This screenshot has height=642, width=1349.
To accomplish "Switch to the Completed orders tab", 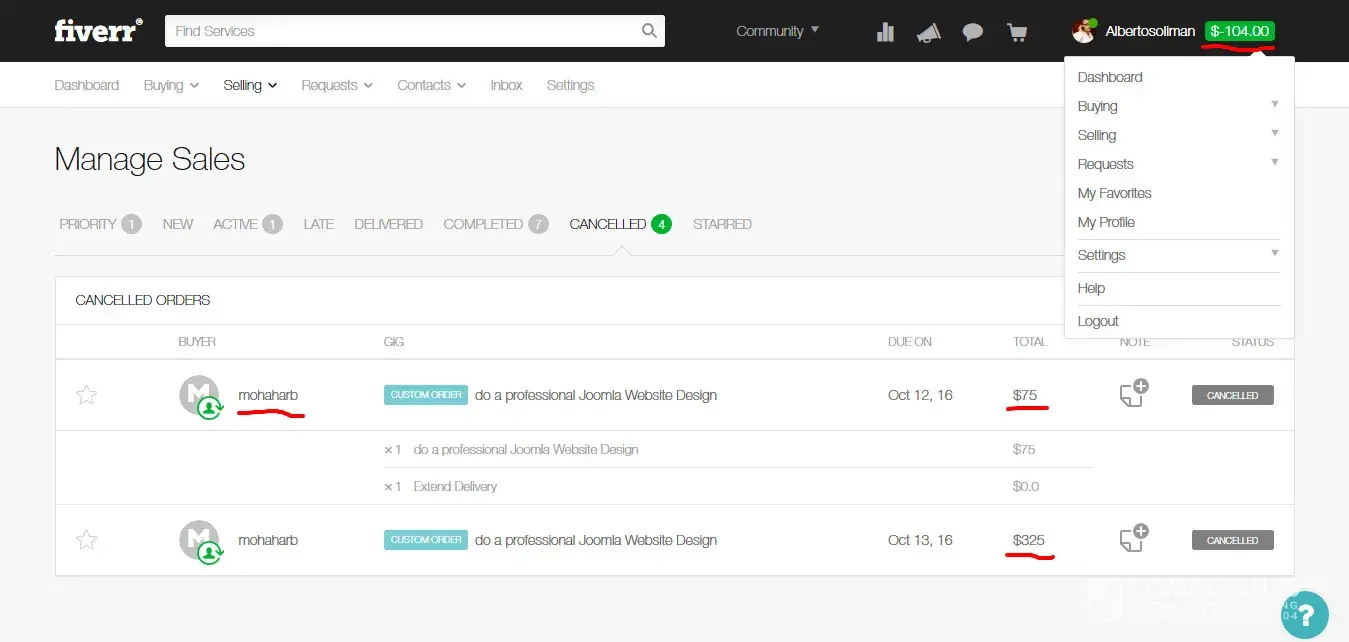I will (495, 224).
